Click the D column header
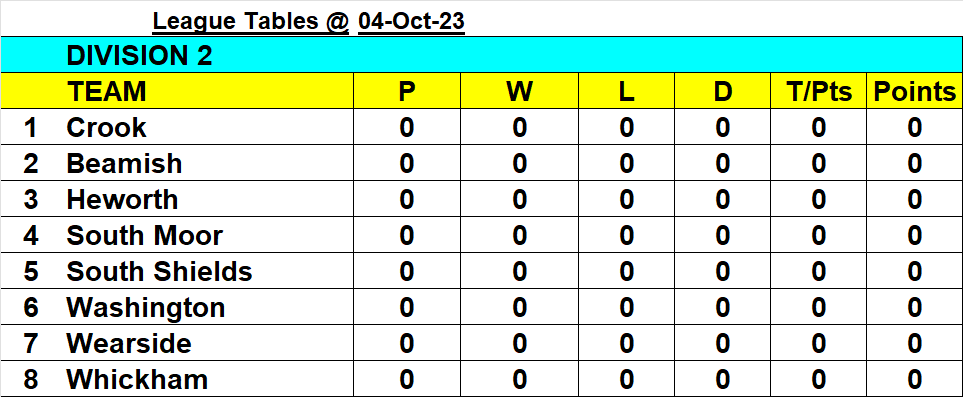The image size is (963, 397). (x=723, y=92)
